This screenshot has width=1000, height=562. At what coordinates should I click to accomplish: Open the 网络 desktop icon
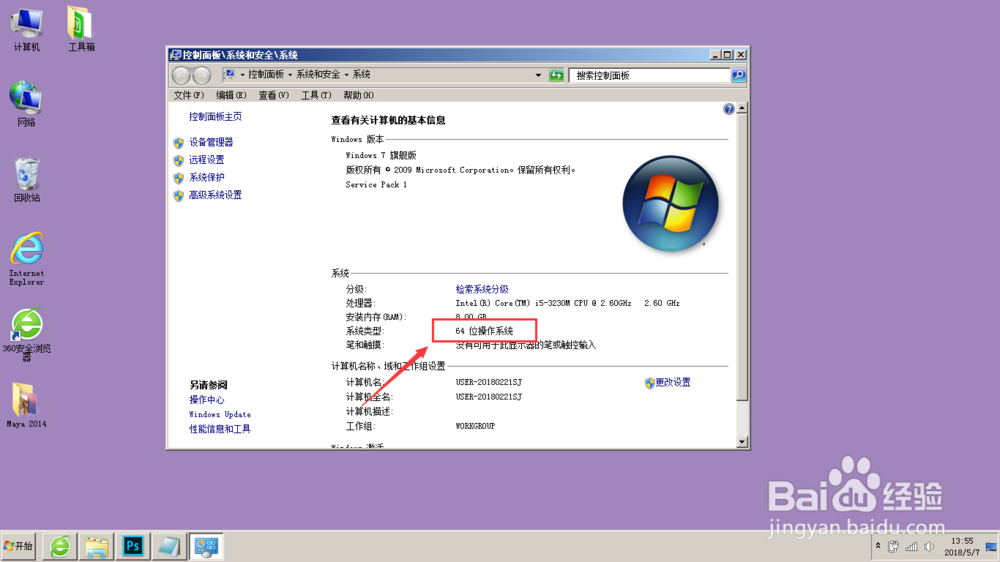point(26,103)
